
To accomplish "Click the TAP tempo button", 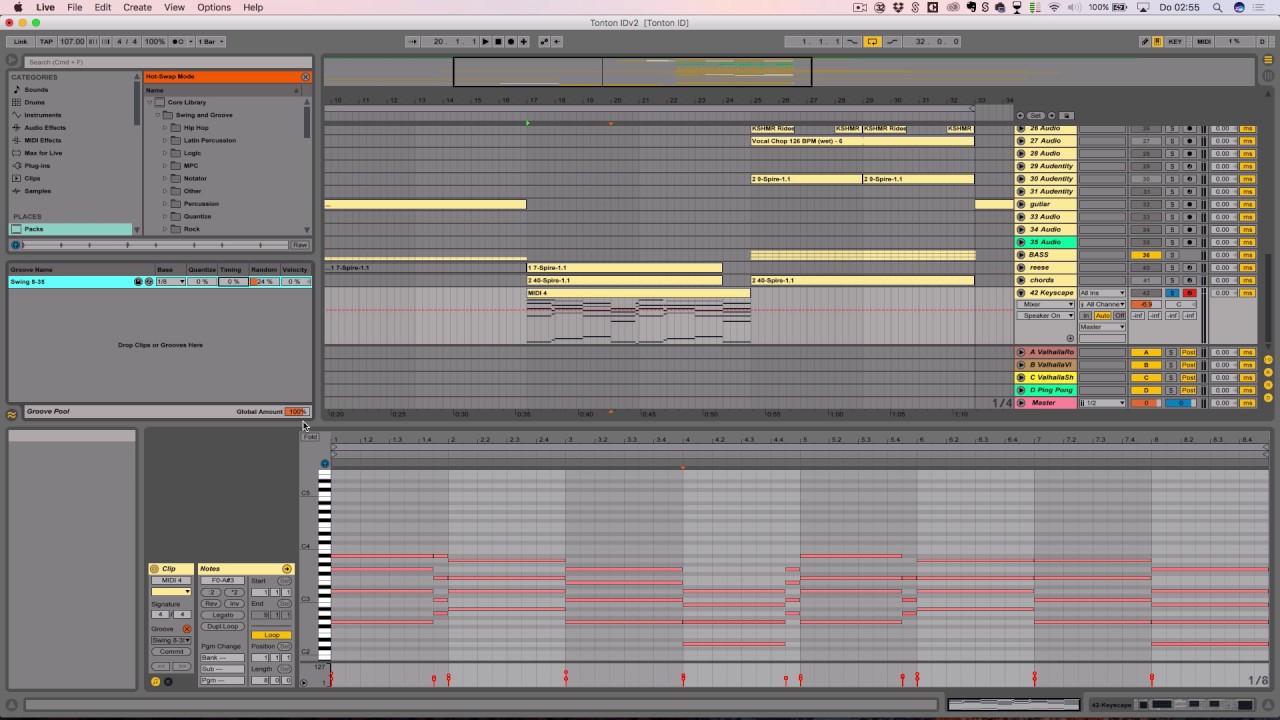I will click(46, 42).
